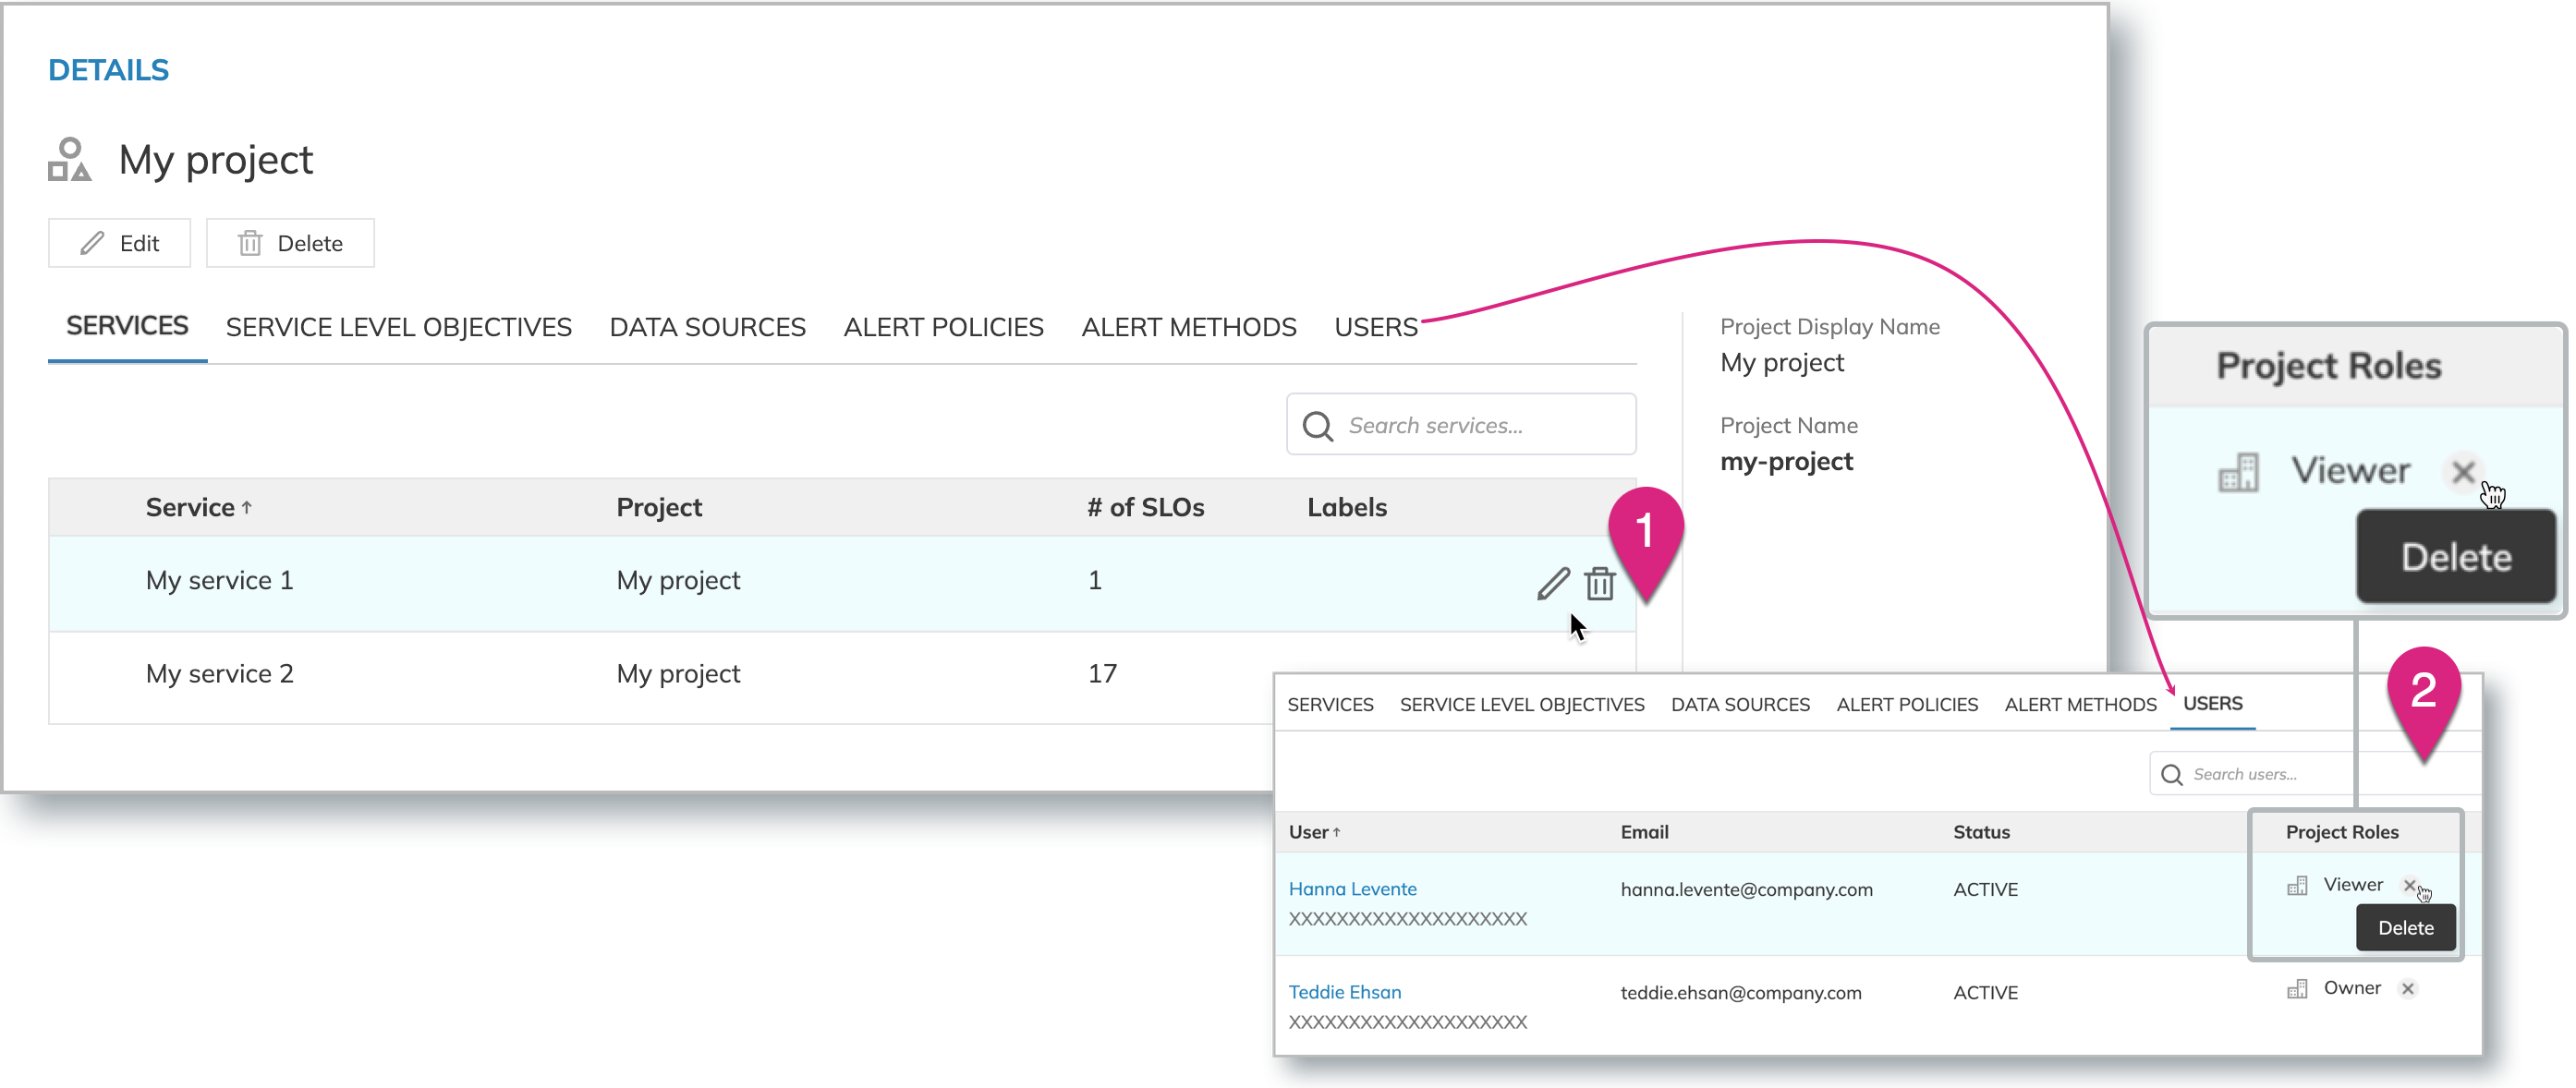Viewport: 2576px width, 1088px height.
Task: Switch to DATA SOURCES tab in main window
Action: click(707, 327)
